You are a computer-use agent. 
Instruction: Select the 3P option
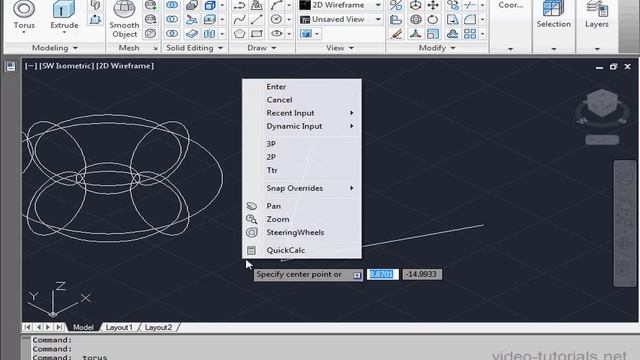tap(302, 144)
